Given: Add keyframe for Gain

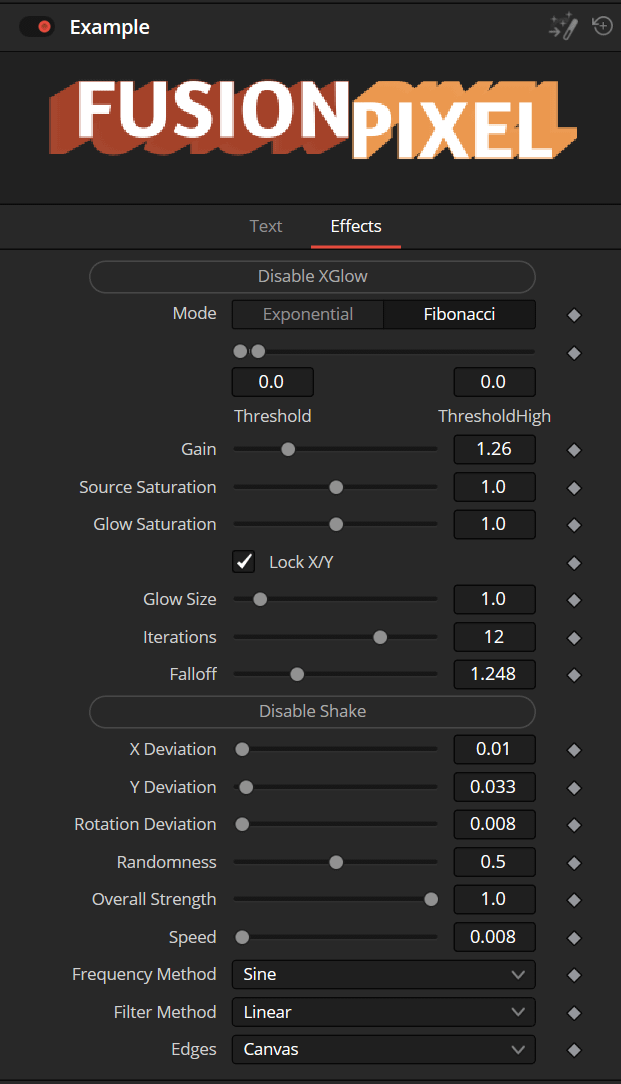Looking at the screenshot, I should point(574,450).
